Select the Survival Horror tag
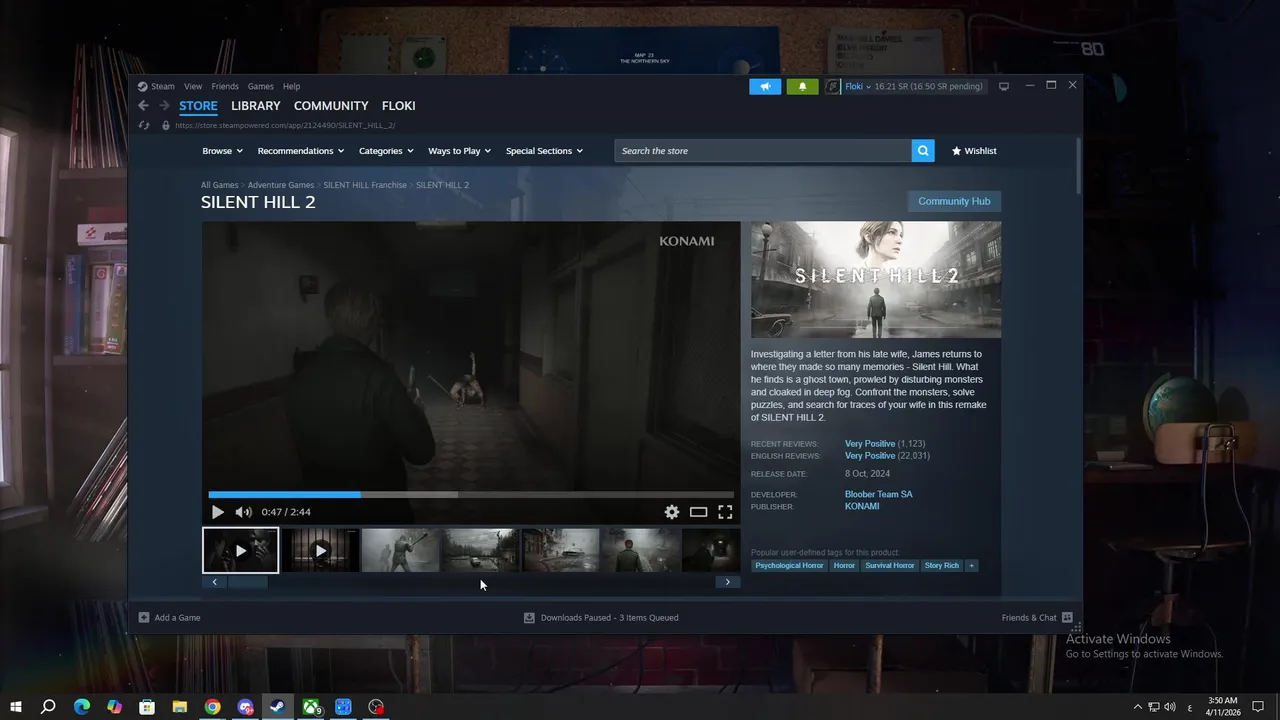Image resolution: width=1280 pixels, height=720 pixels. pos(890,565)
